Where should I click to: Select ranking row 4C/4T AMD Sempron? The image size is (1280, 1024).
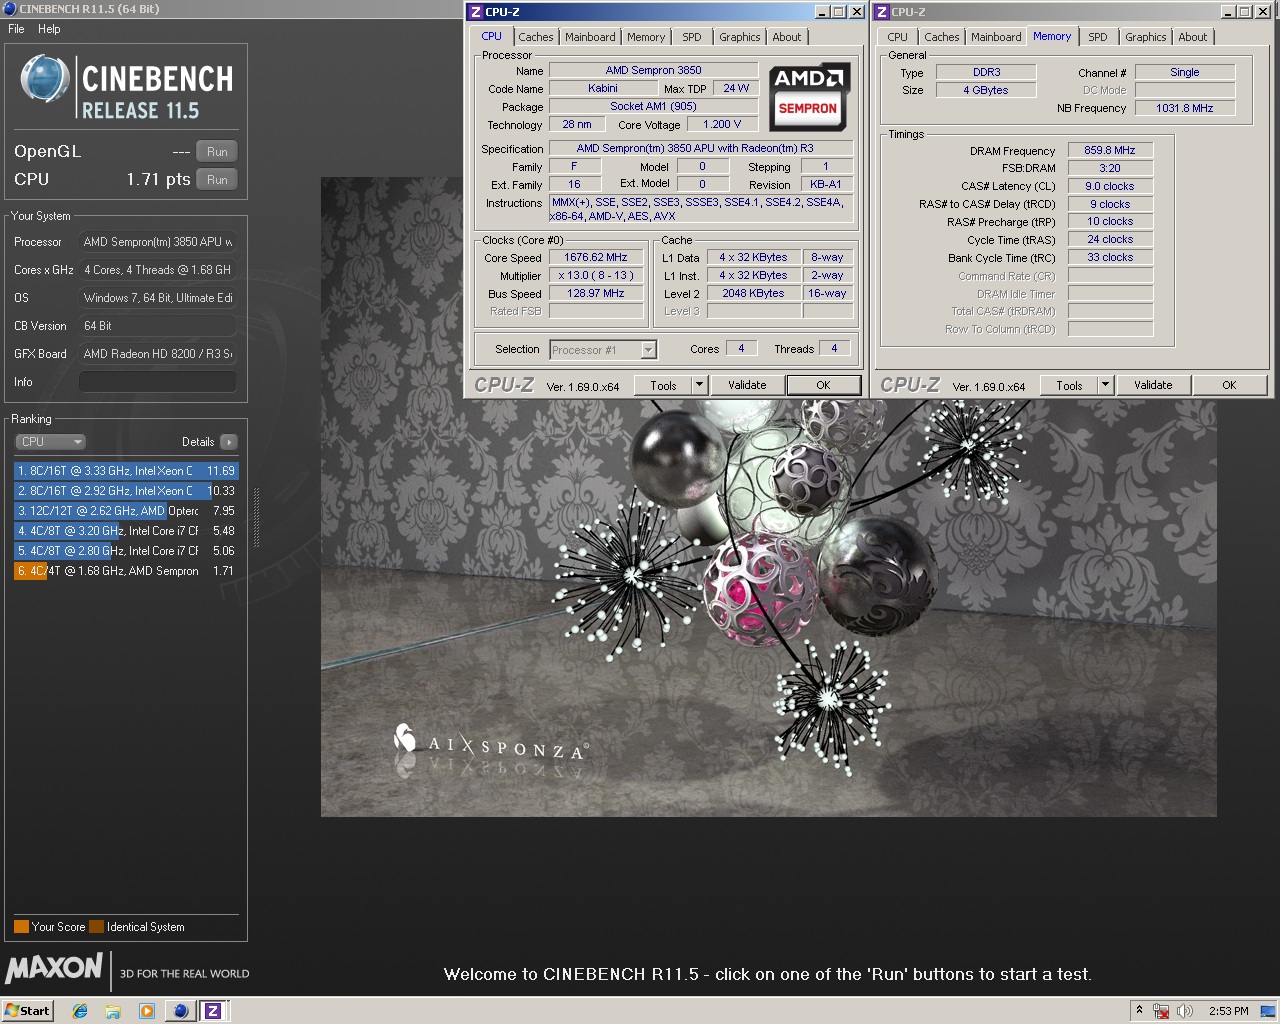126,571
